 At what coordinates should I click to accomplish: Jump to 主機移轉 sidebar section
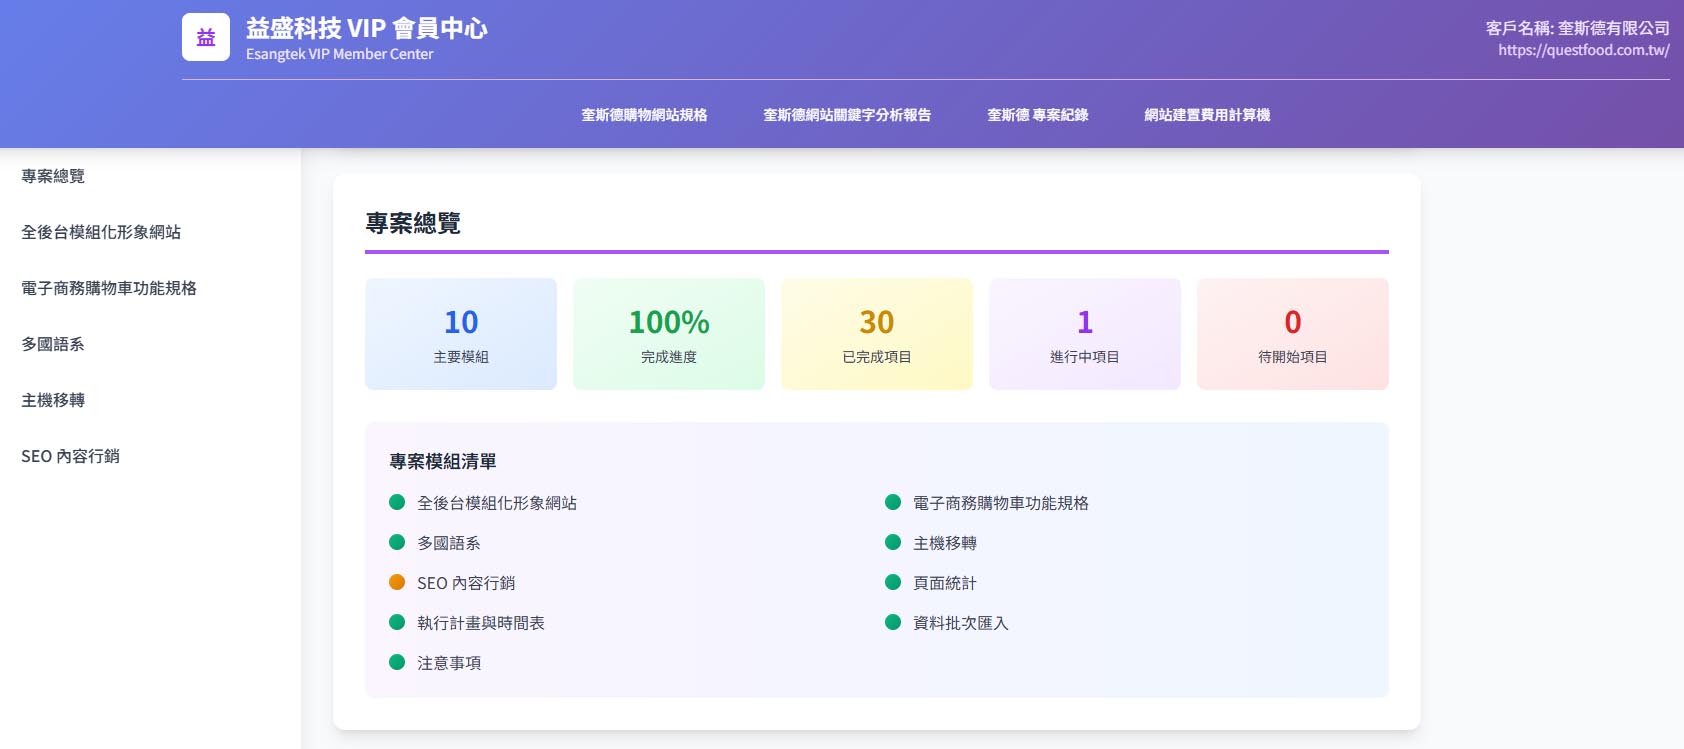pos(53,400)
